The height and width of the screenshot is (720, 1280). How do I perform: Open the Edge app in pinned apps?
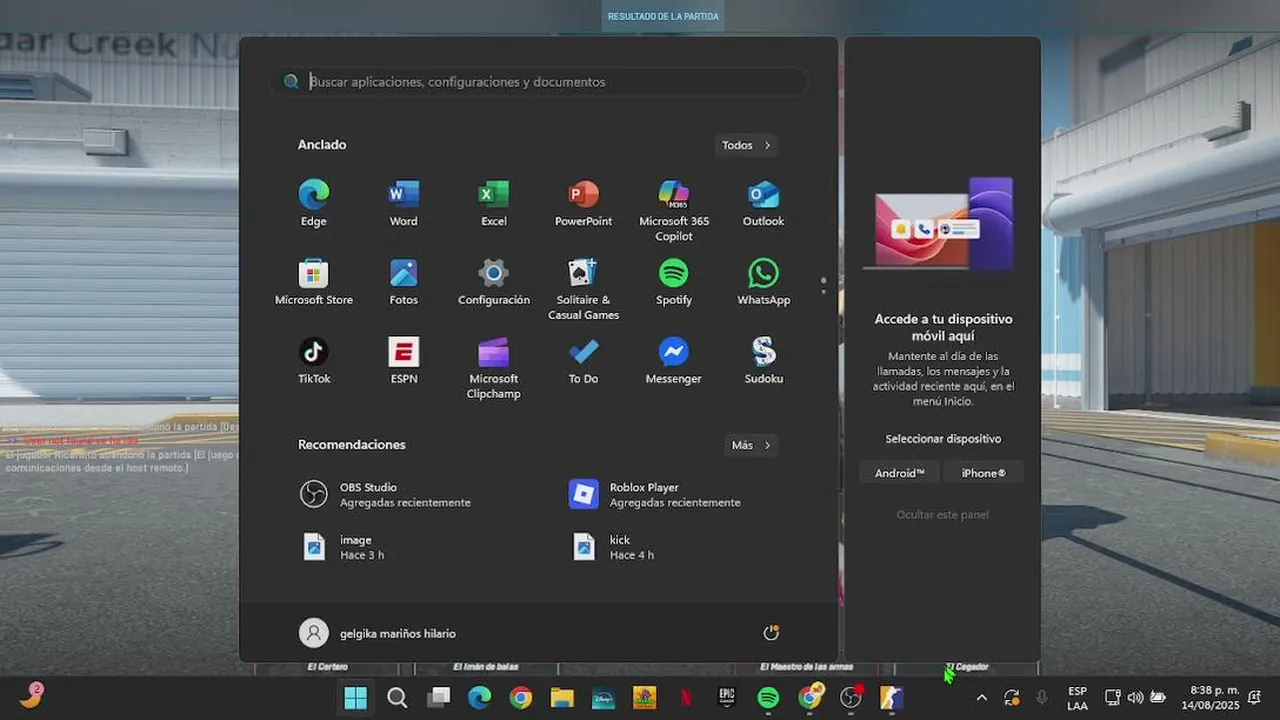[314, 203]
